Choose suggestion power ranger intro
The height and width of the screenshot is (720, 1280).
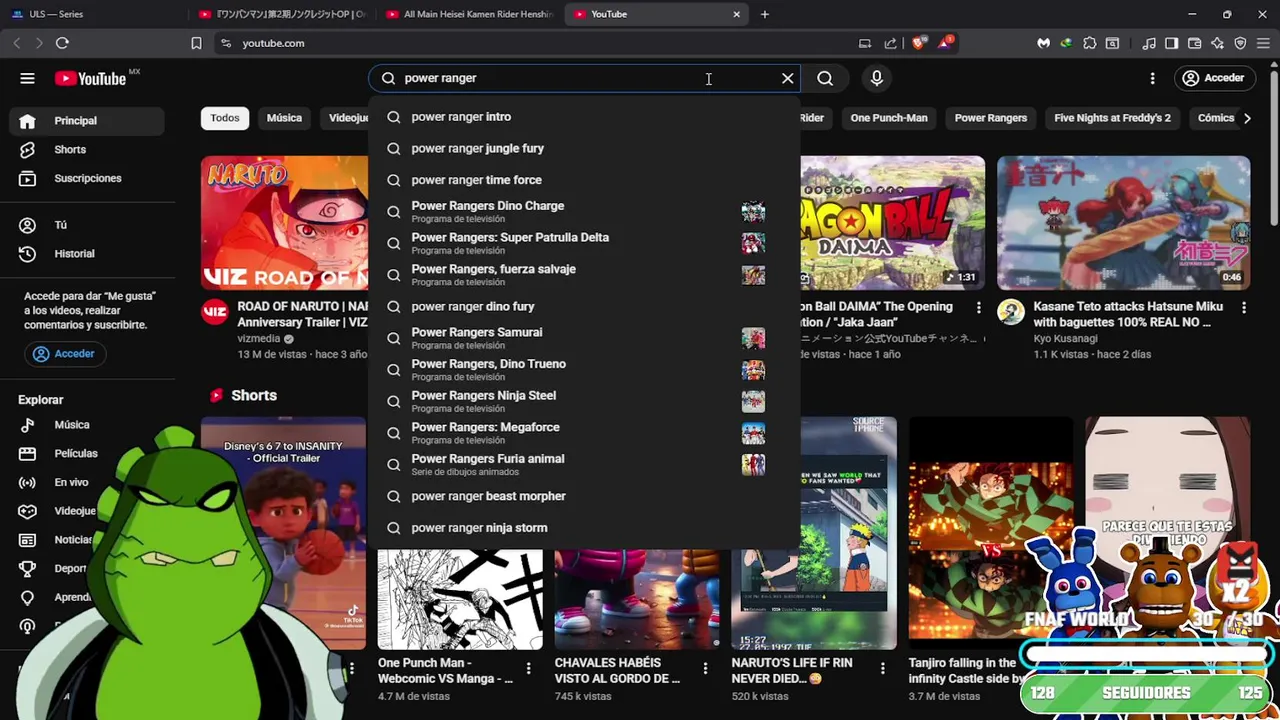coord(585,117)
